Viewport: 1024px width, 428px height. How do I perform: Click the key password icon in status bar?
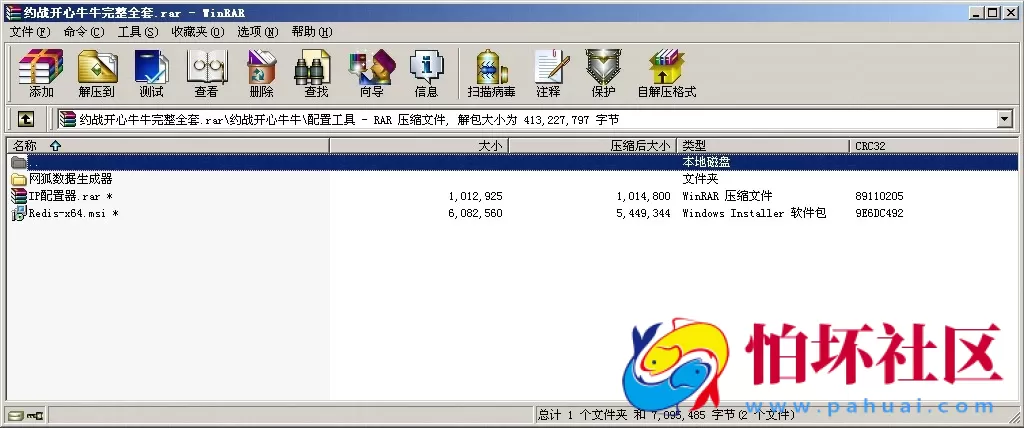(36, 415)
